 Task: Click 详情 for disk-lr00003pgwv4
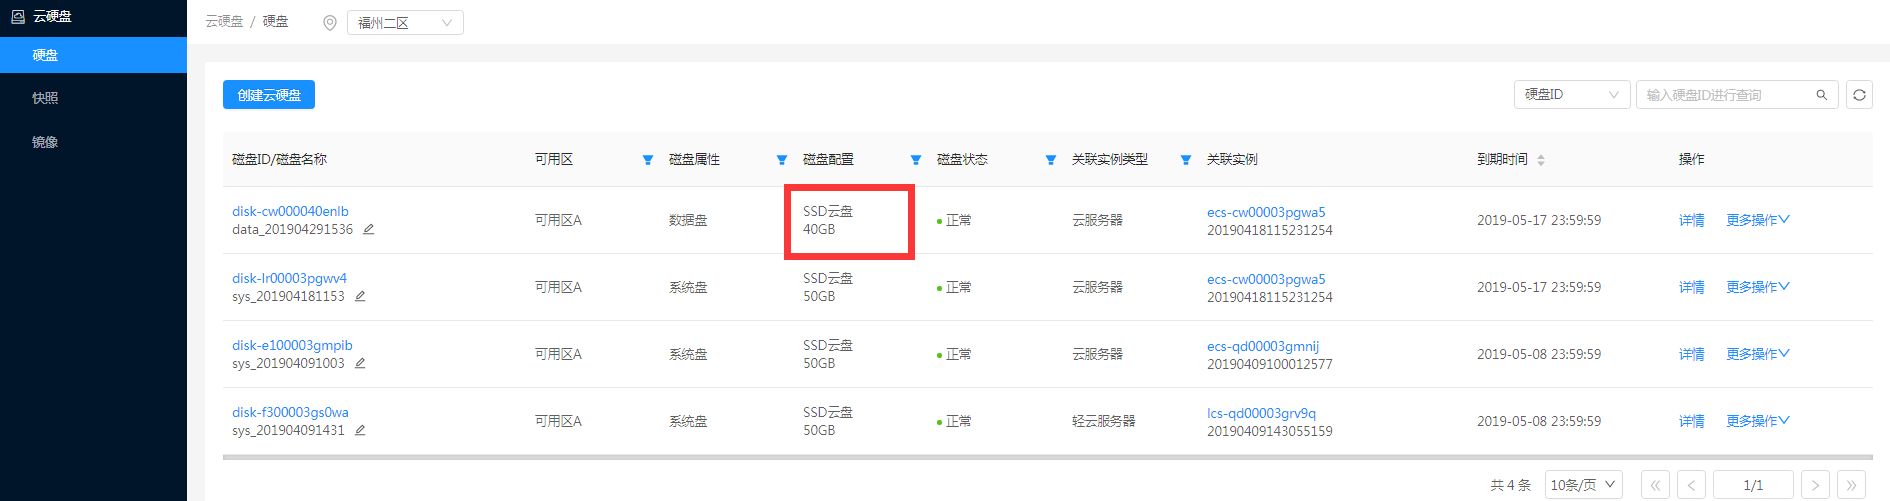tap(1691, 287)
